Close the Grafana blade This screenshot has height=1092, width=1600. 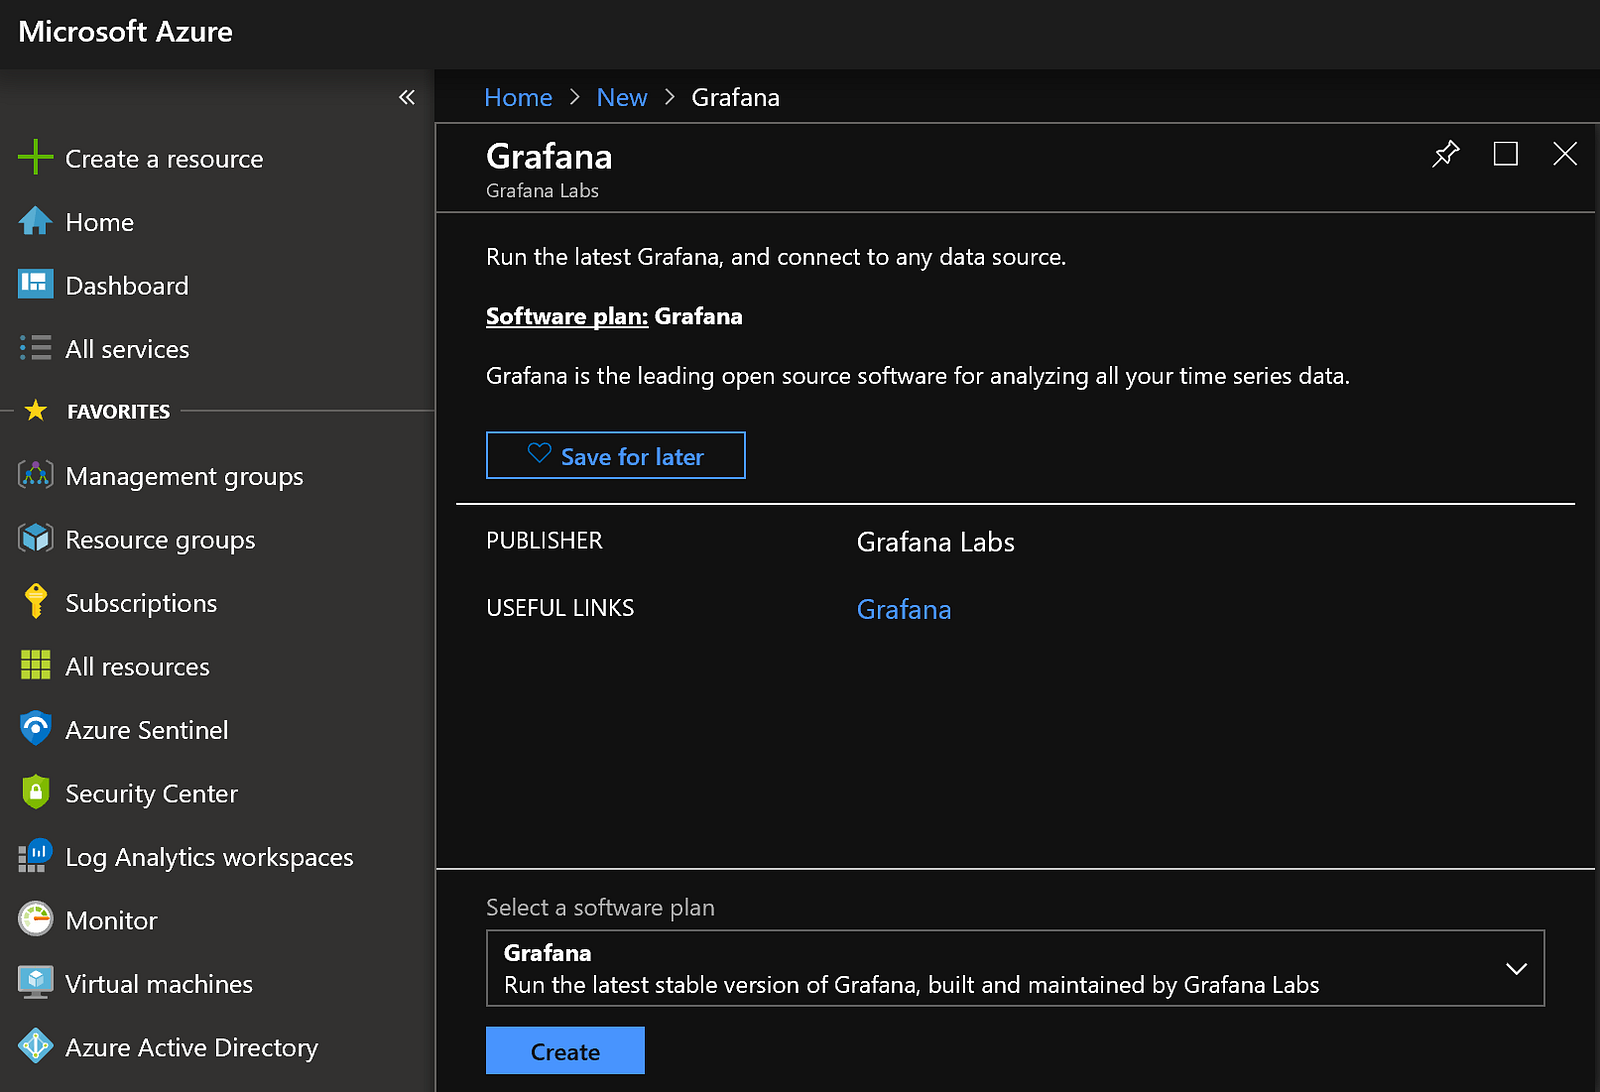click(x=1564, y=154)
